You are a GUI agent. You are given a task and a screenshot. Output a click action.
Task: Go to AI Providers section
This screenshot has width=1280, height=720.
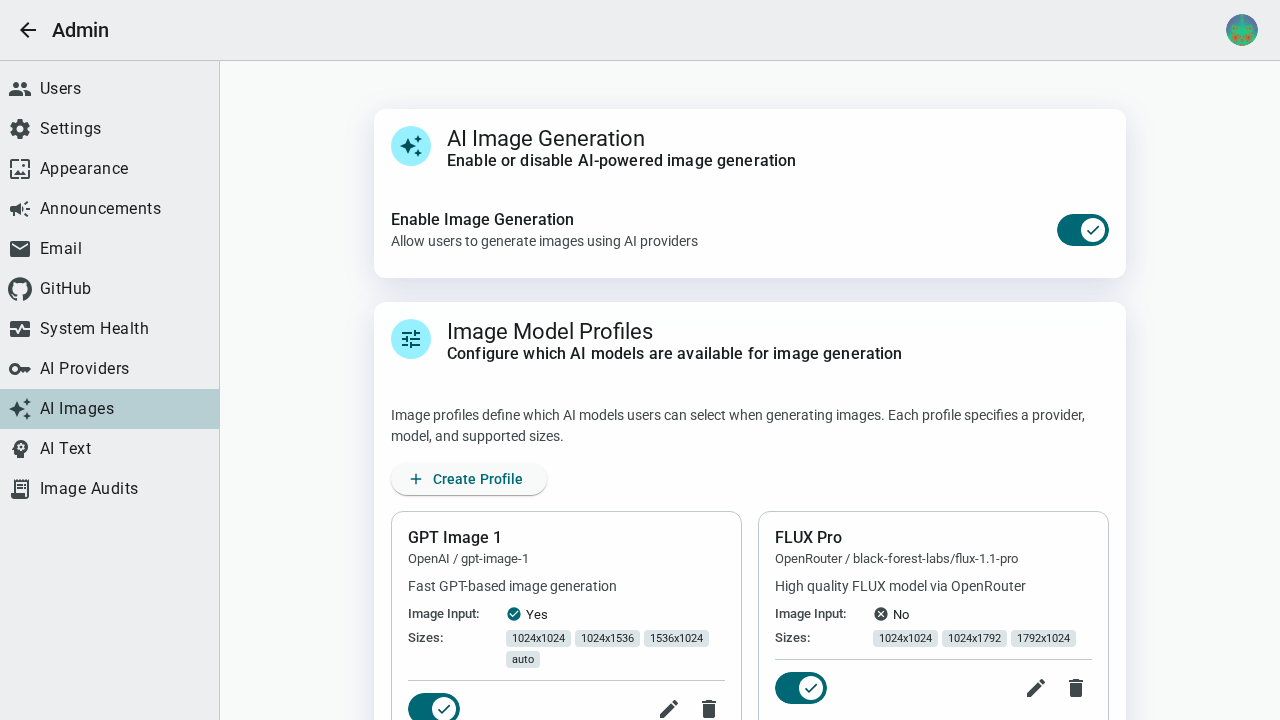(109, 369)
